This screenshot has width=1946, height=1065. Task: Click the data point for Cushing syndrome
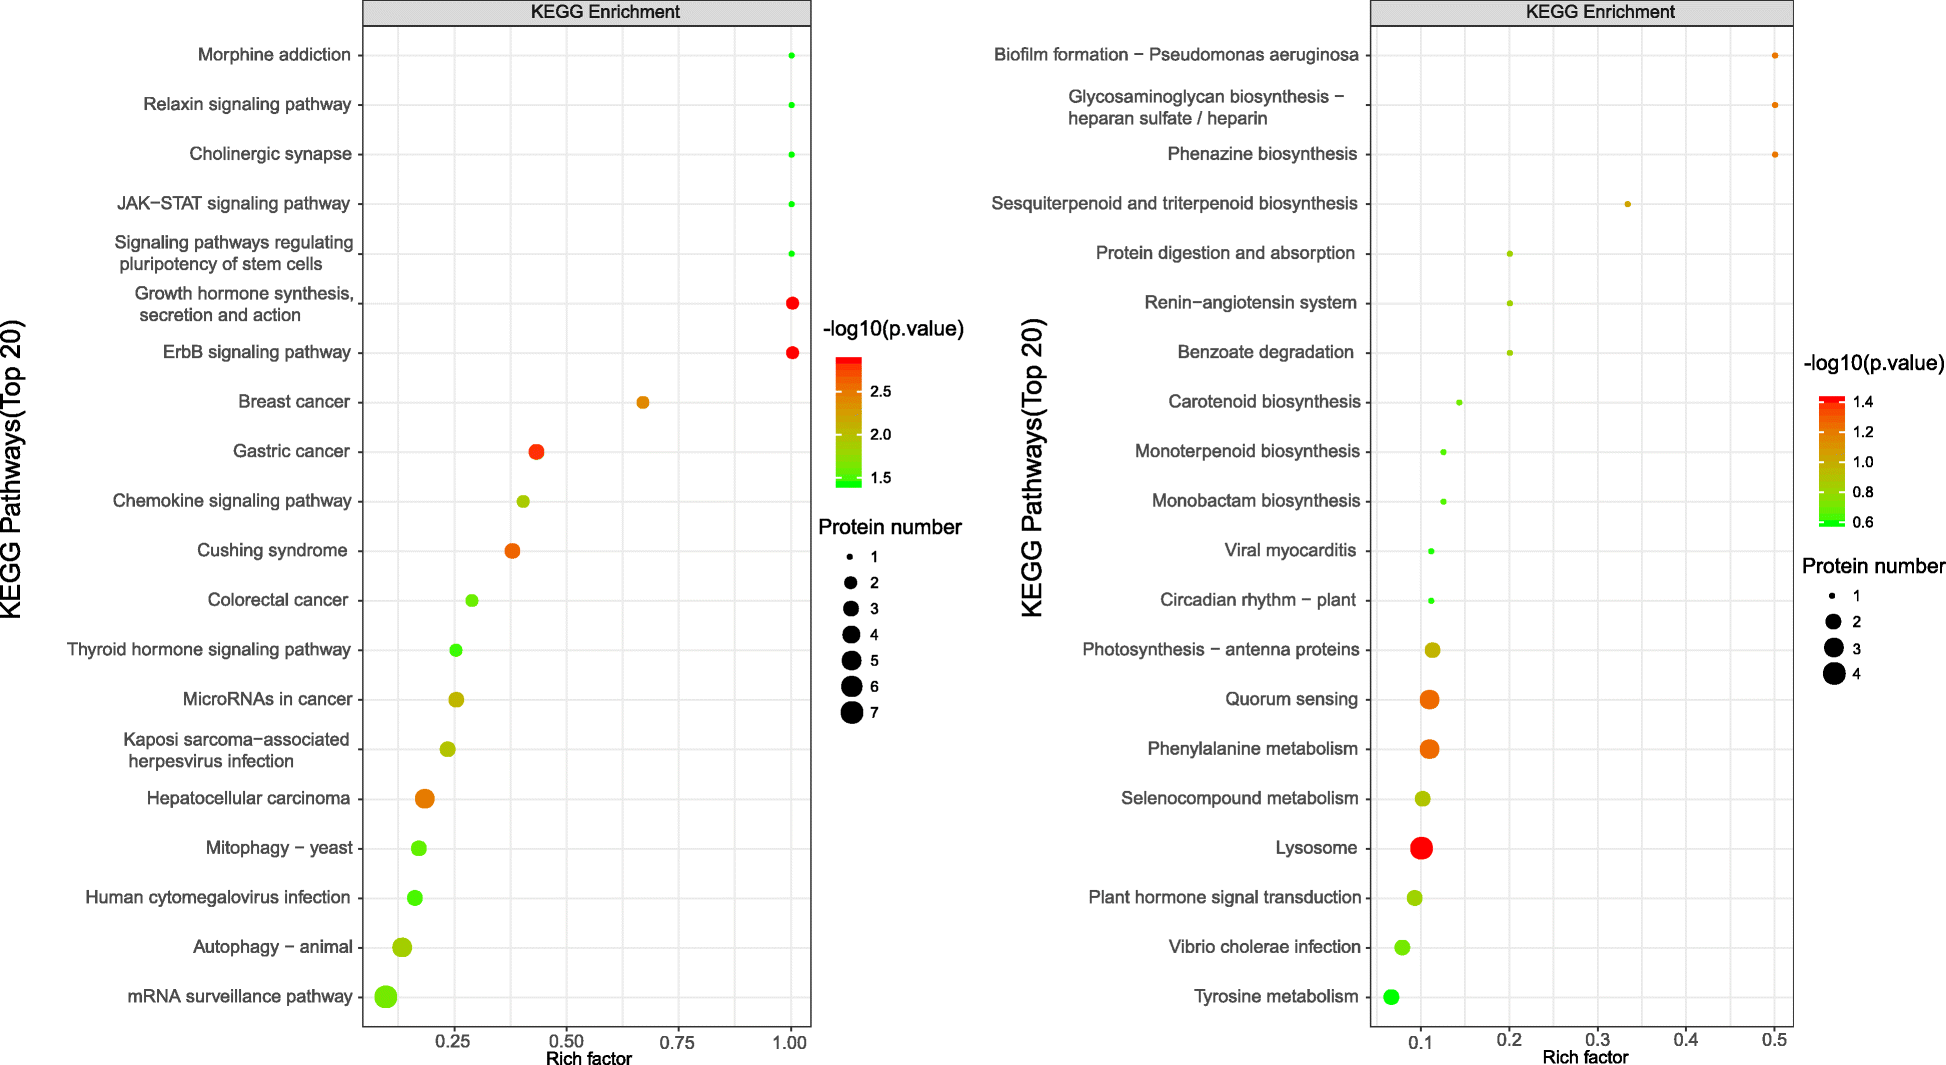tap(512, 551)
